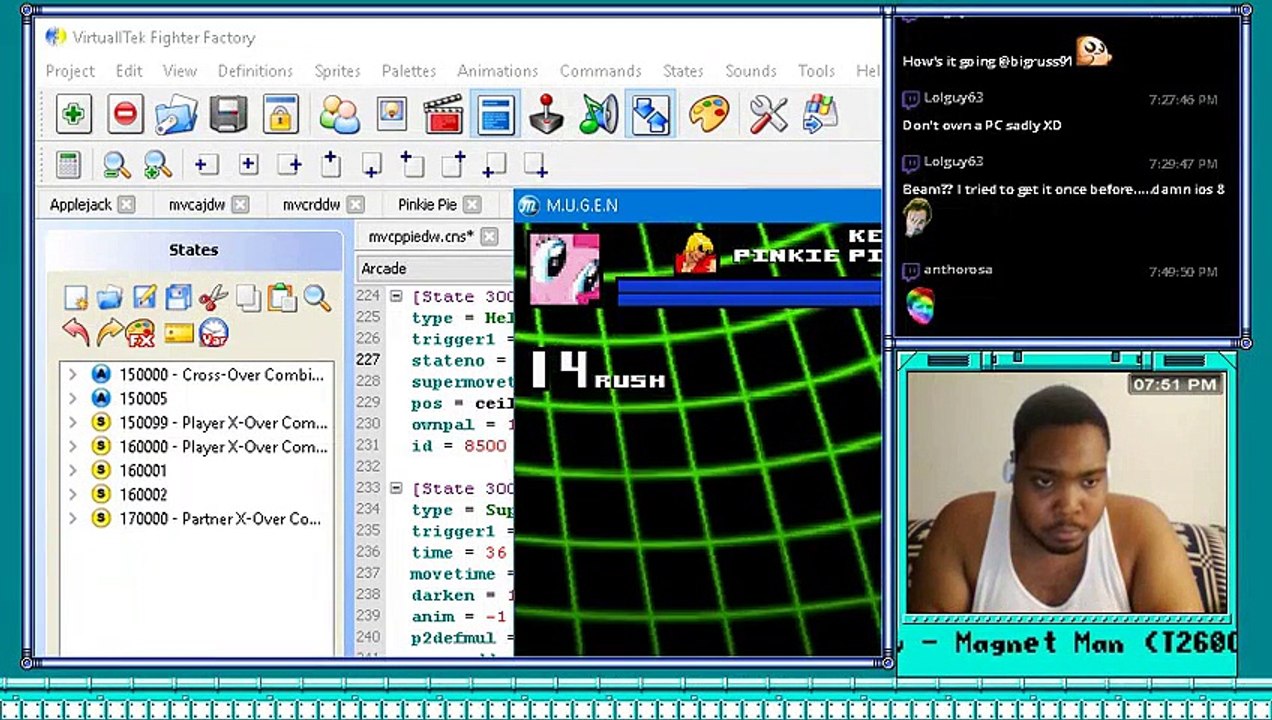This screenshot has width=1272, height=720.
Task: Toggle the blue arrows States toolbar icon
Action: click(650, 114)
